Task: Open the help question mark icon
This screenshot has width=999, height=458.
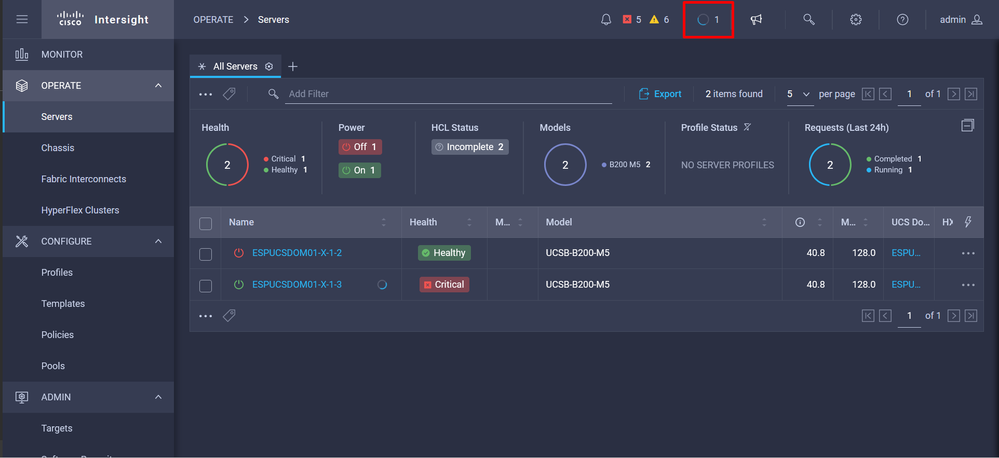Action: 902,20
